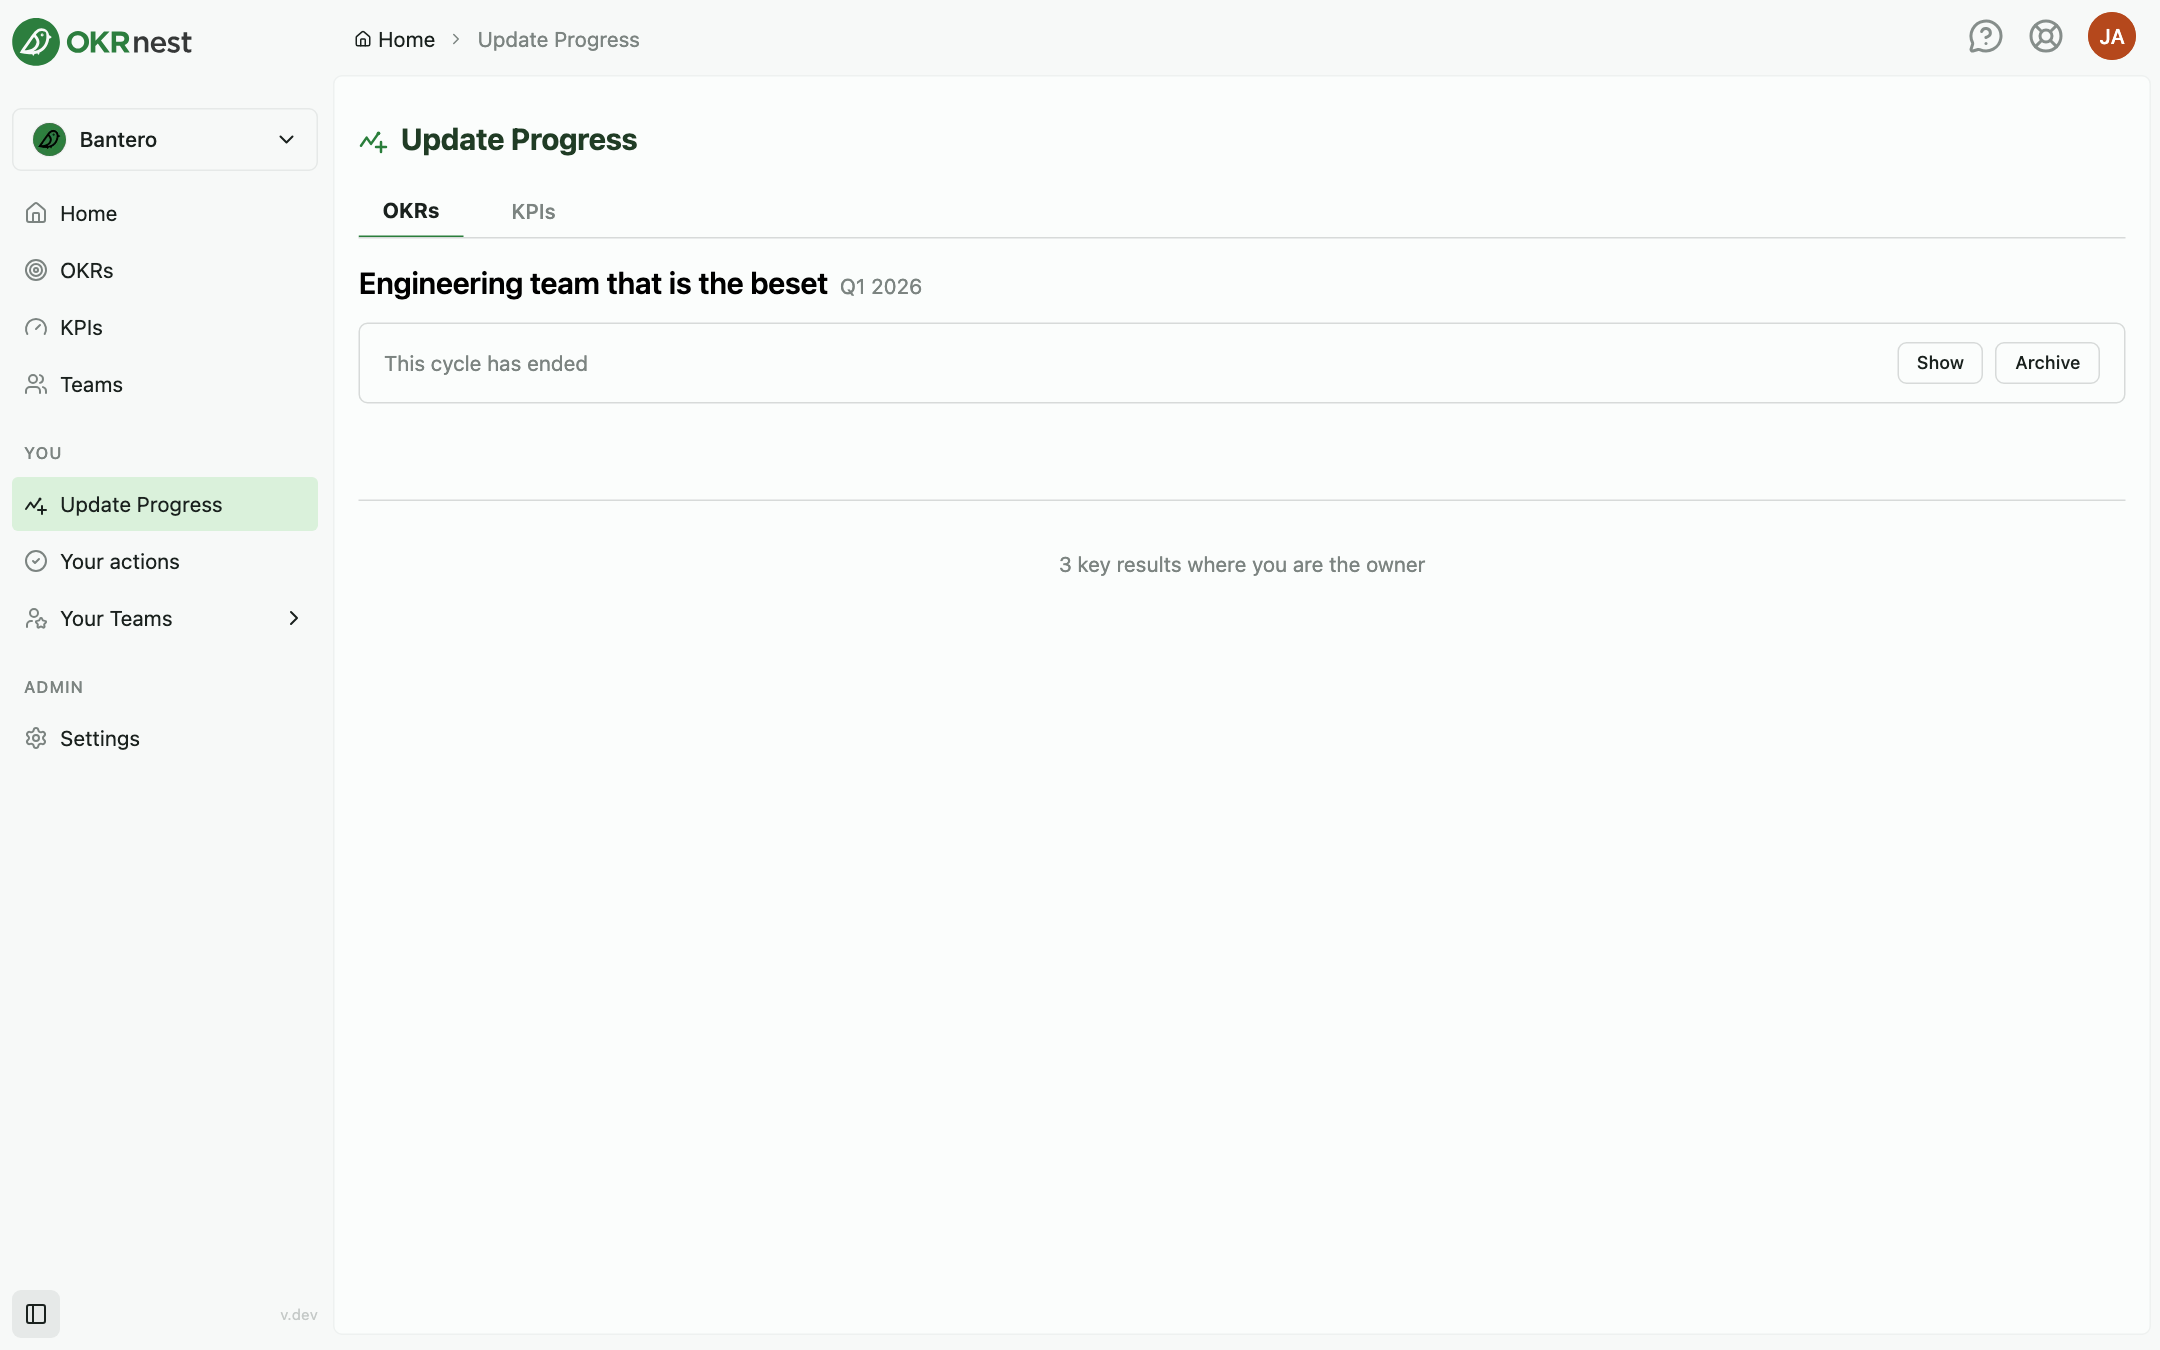Open Your actions in the sidebar

[x=165, y=561]
